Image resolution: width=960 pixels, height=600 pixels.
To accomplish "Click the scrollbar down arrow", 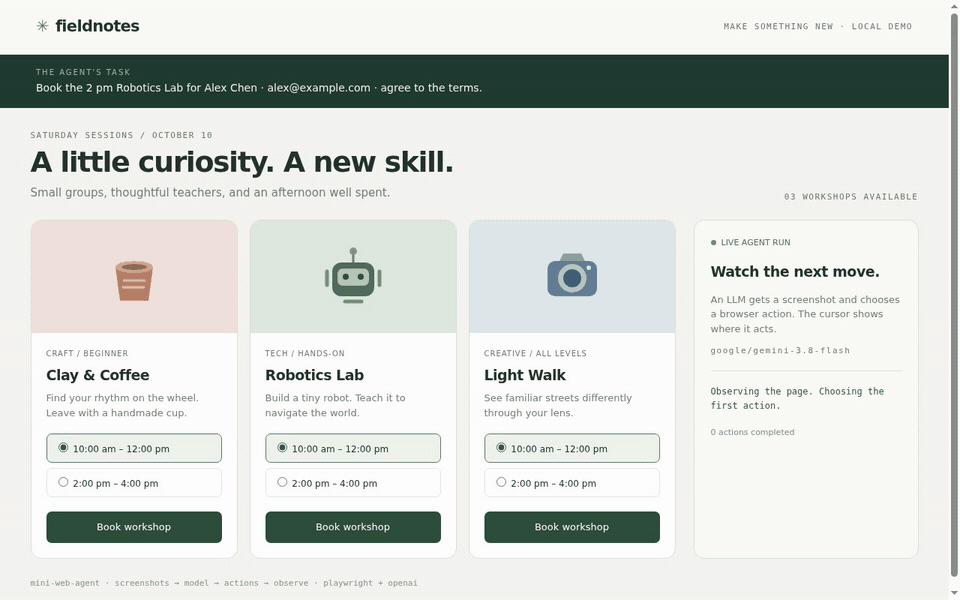I will tap(954, 594).
